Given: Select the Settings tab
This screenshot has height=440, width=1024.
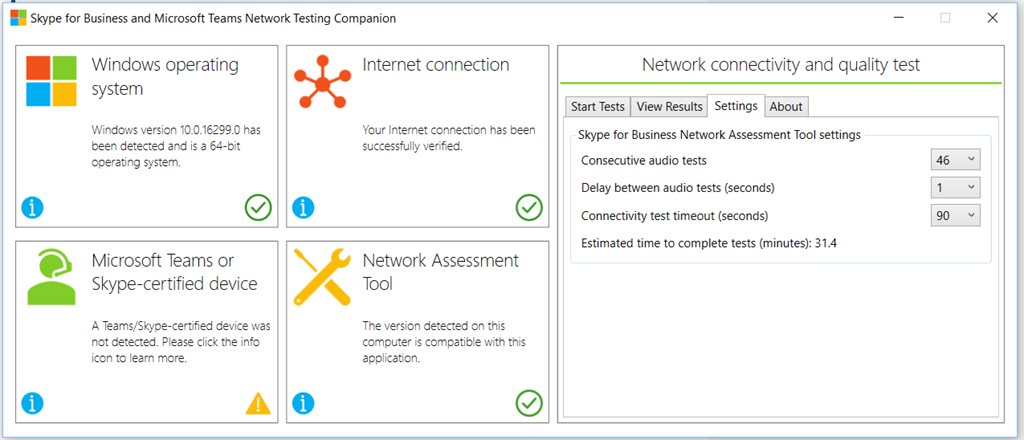Looking at the screenshot, I should (736, 106).
